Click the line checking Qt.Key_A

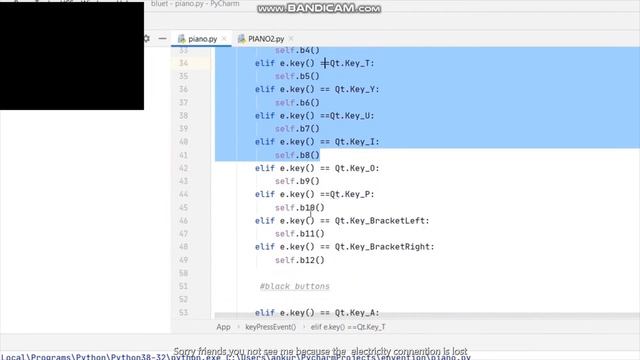(317, 313)
